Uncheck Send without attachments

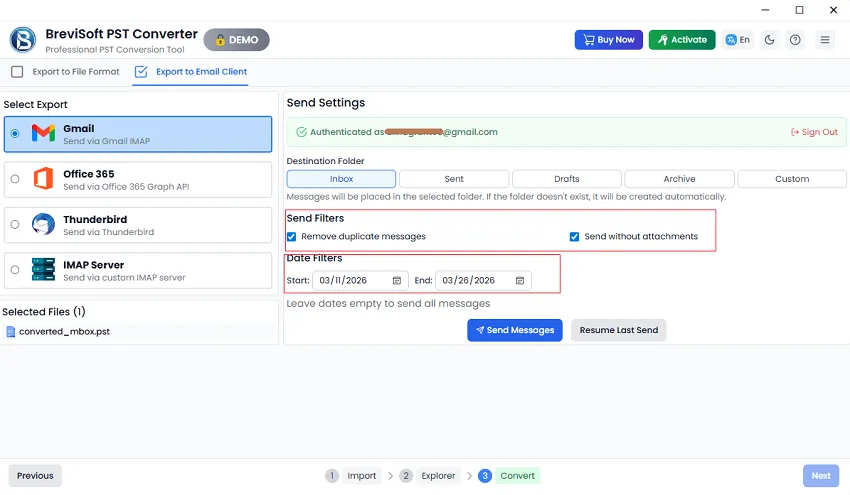[575, 236]
